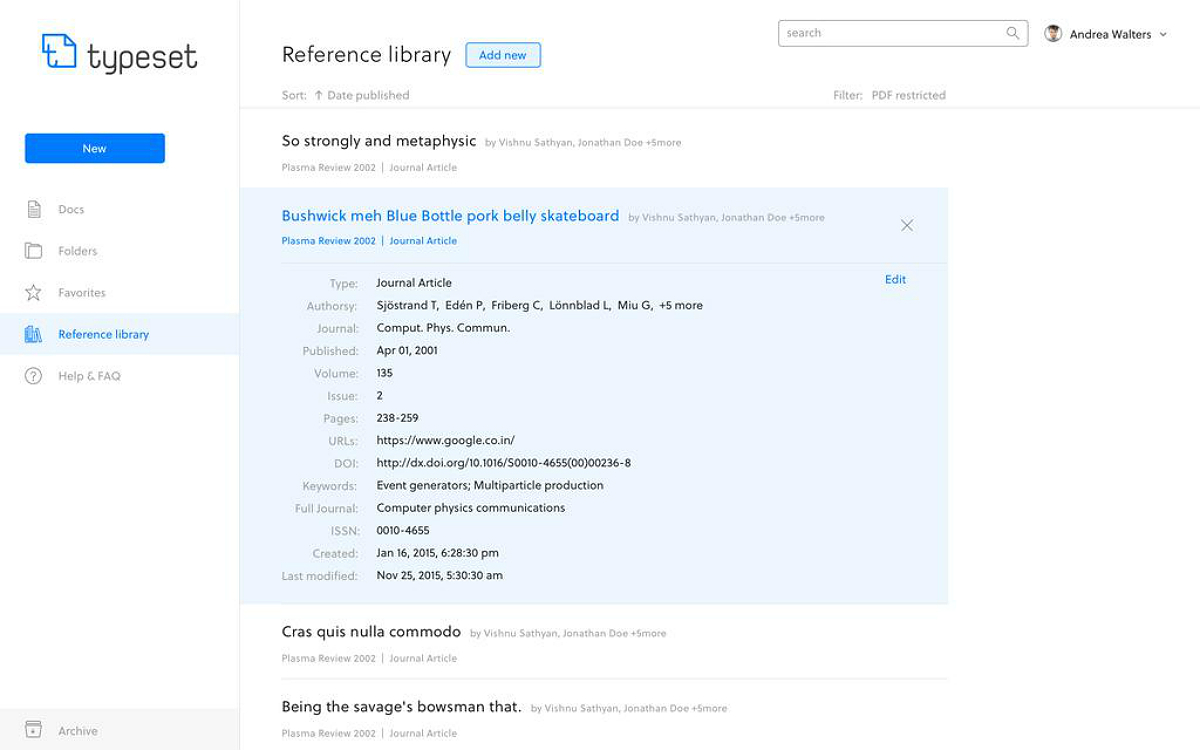This screenshot has height=750, width=1200.
Task: Open the Docs section icon
Action: tap(33, 208)
